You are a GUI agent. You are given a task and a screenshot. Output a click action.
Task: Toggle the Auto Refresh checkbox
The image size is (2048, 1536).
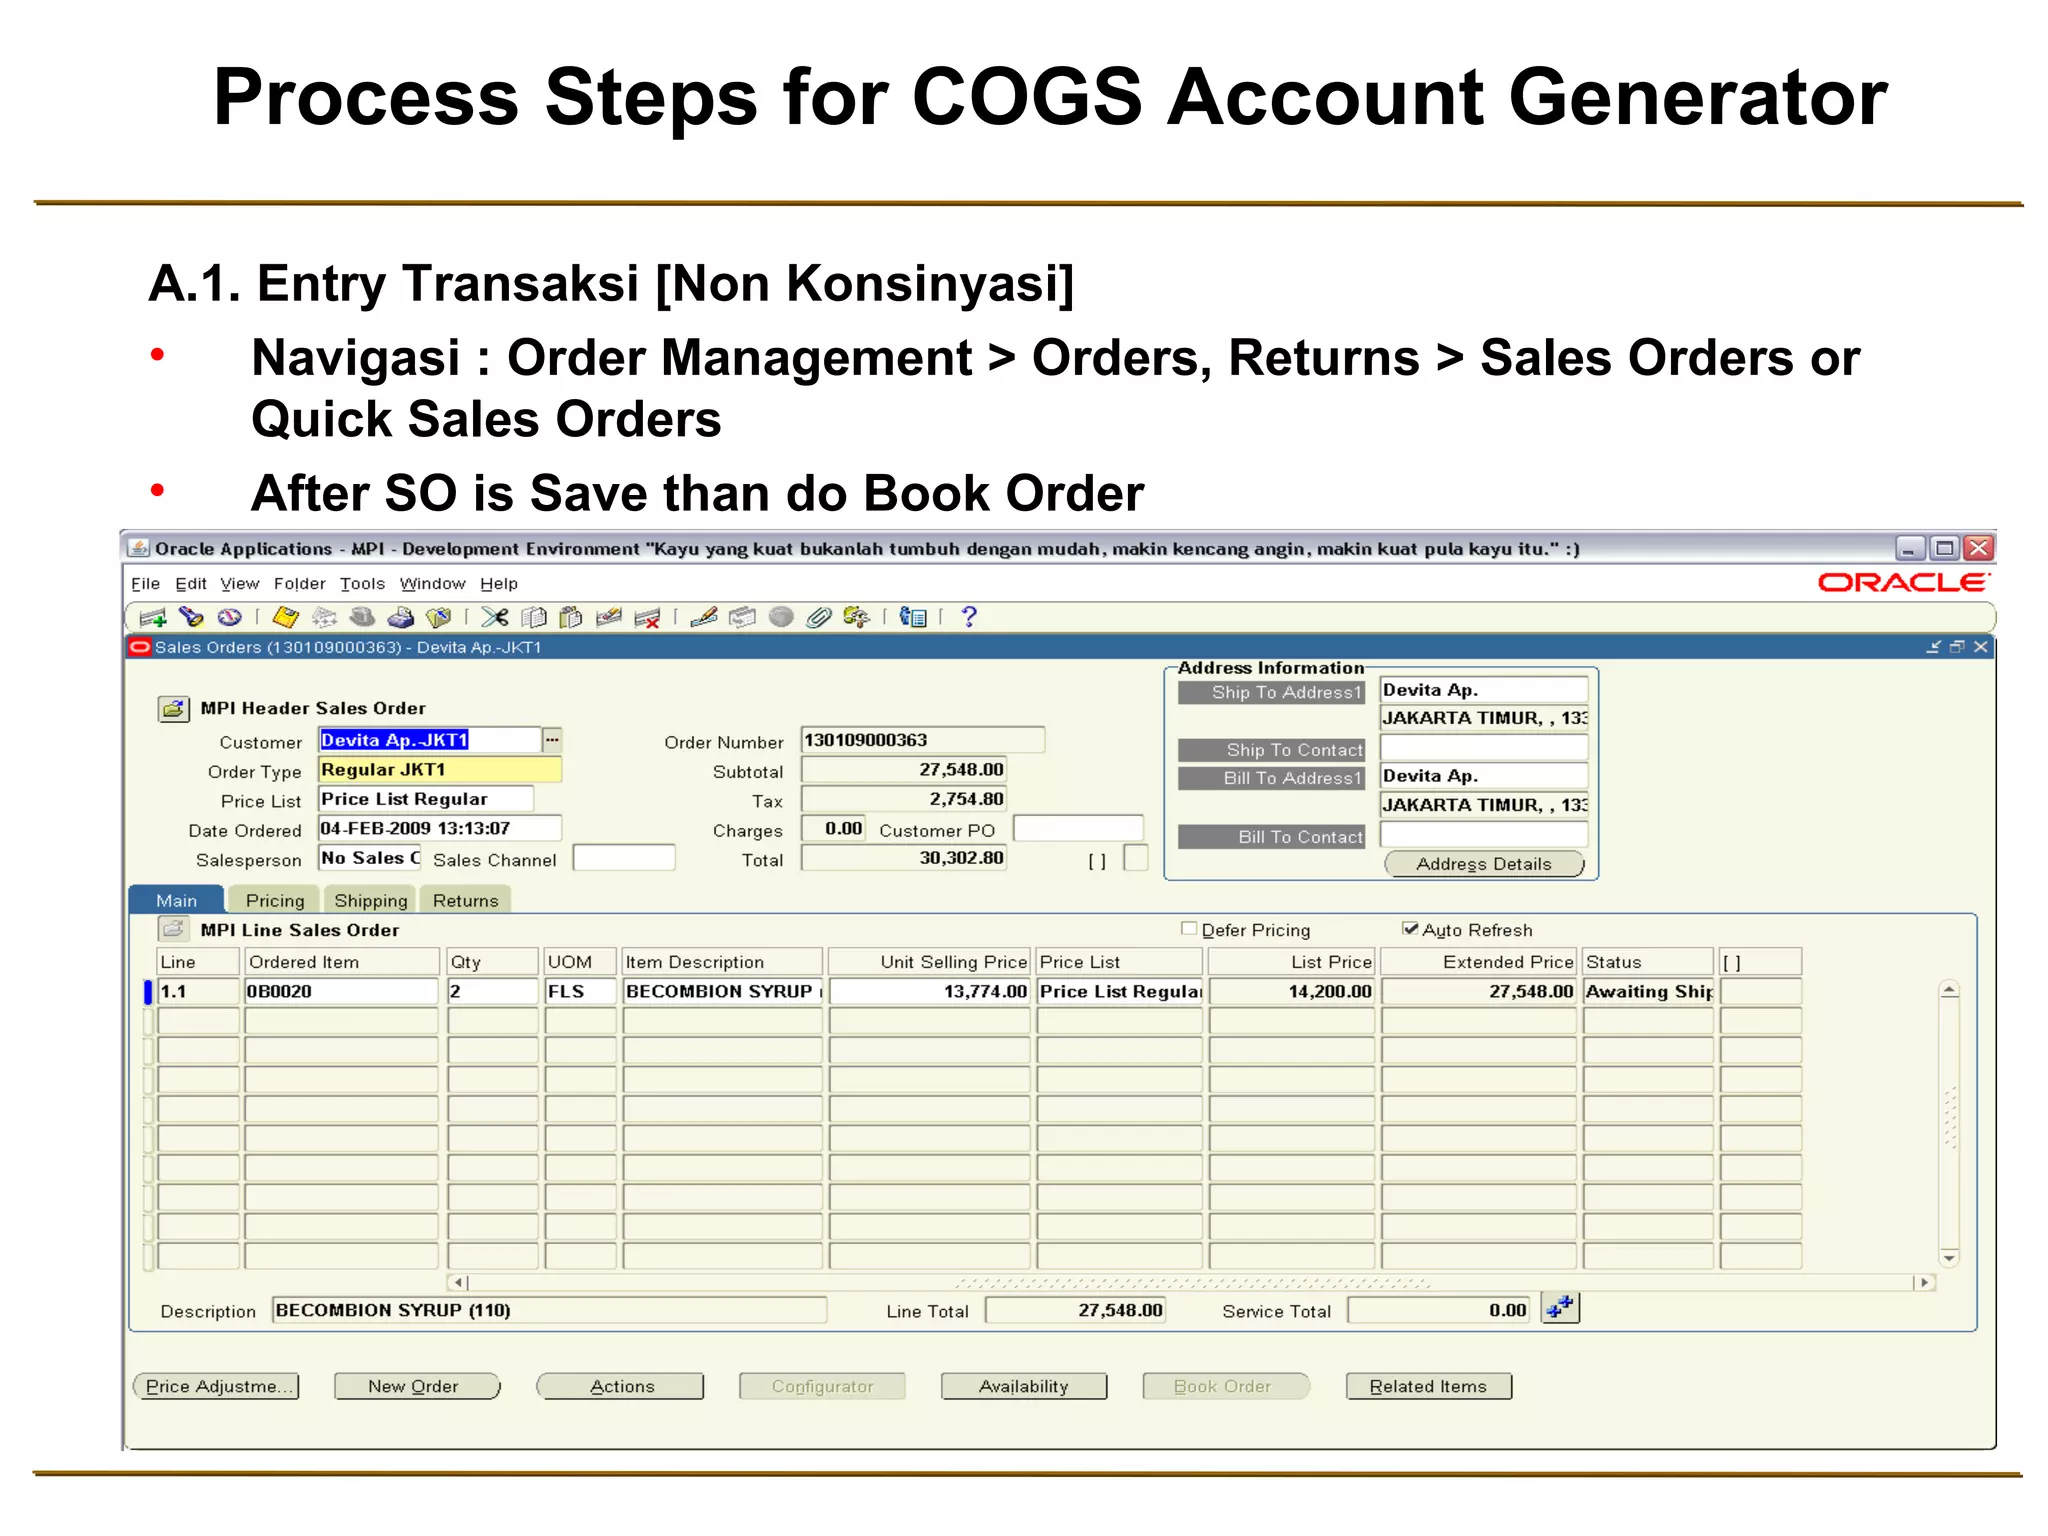pos(1410,929)
